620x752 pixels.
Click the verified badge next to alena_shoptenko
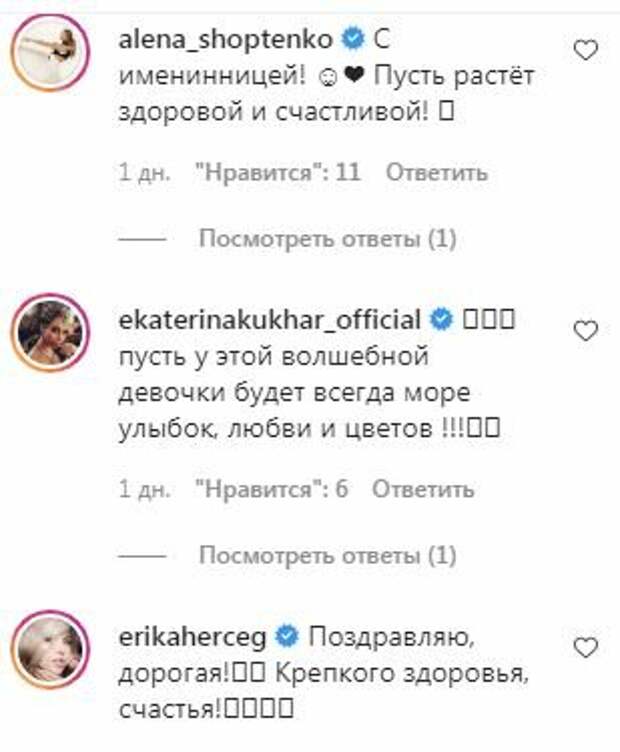coord(352,39)
